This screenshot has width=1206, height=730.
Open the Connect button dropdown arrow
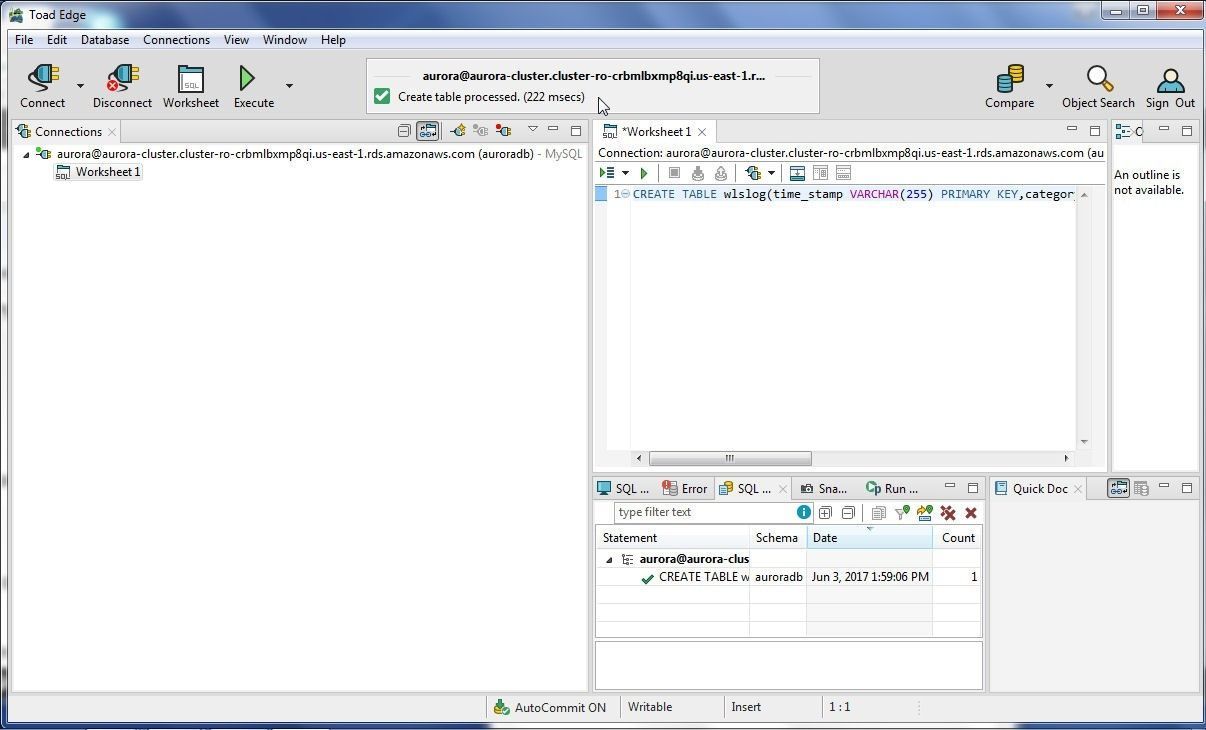(x=80, y=86)
